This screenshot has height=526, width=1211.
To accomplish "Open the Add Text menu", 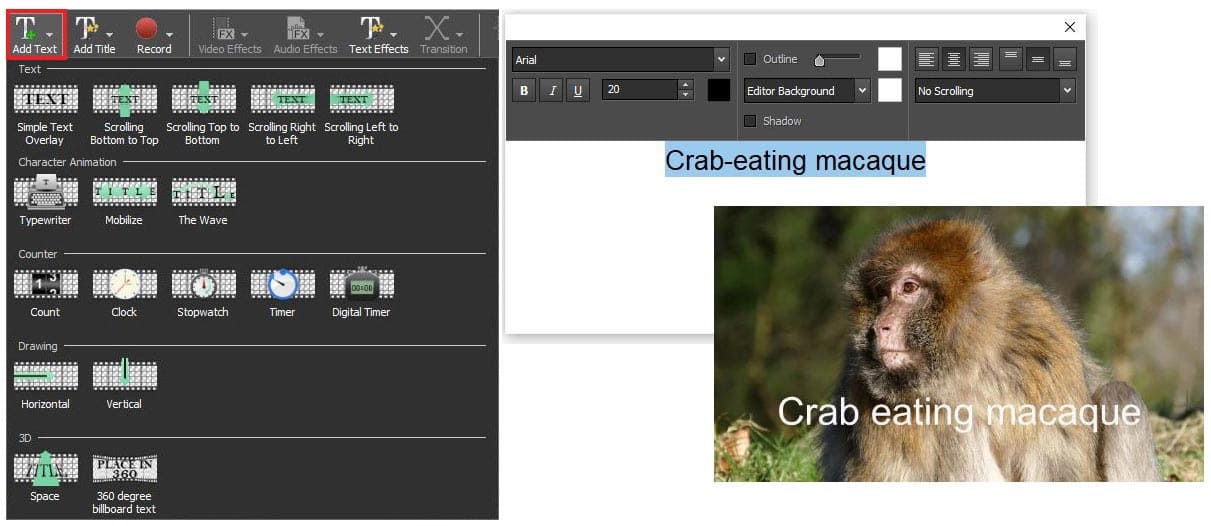I will coord(35,35).
